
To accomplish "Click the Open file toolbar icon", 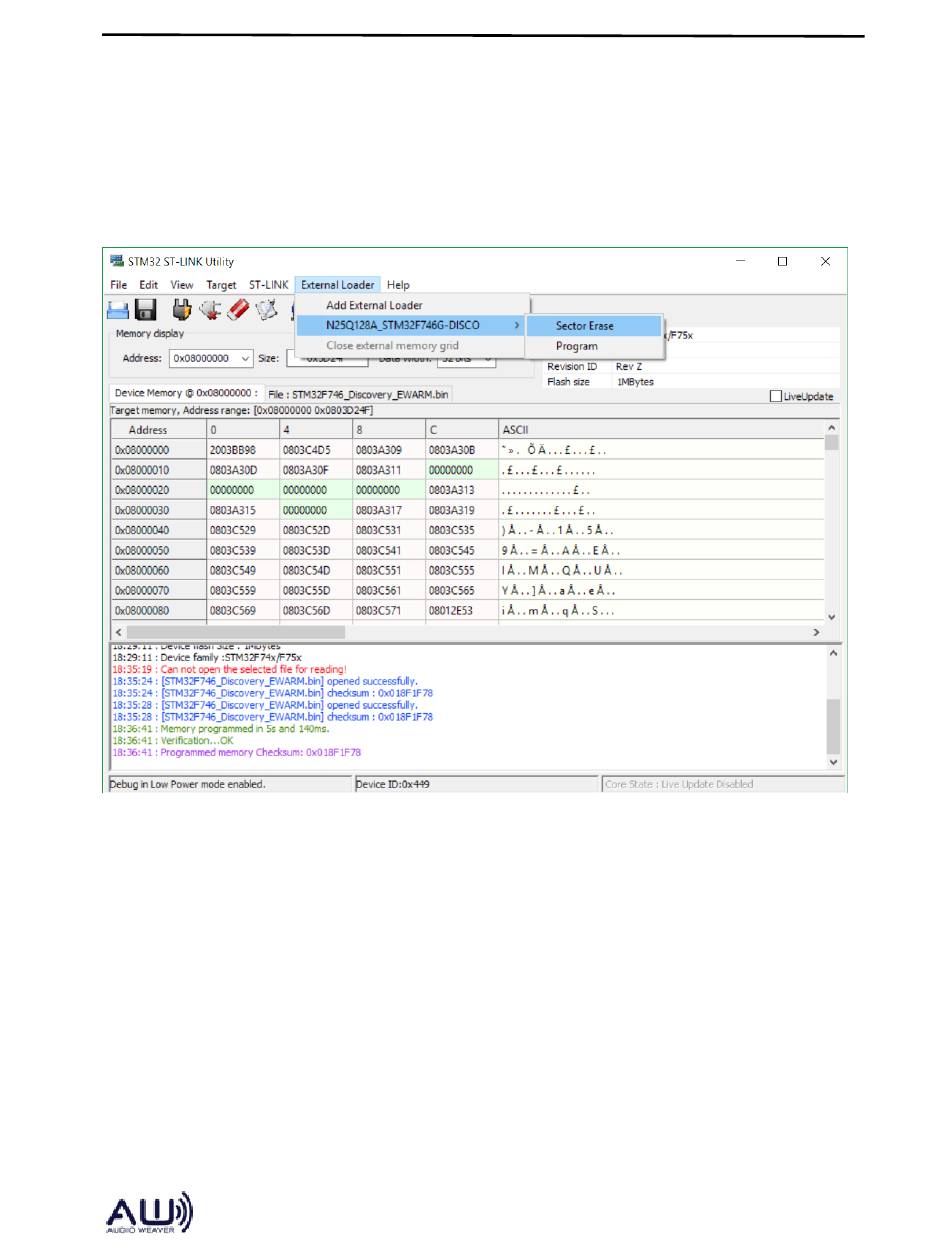I will tap(119, 310).
